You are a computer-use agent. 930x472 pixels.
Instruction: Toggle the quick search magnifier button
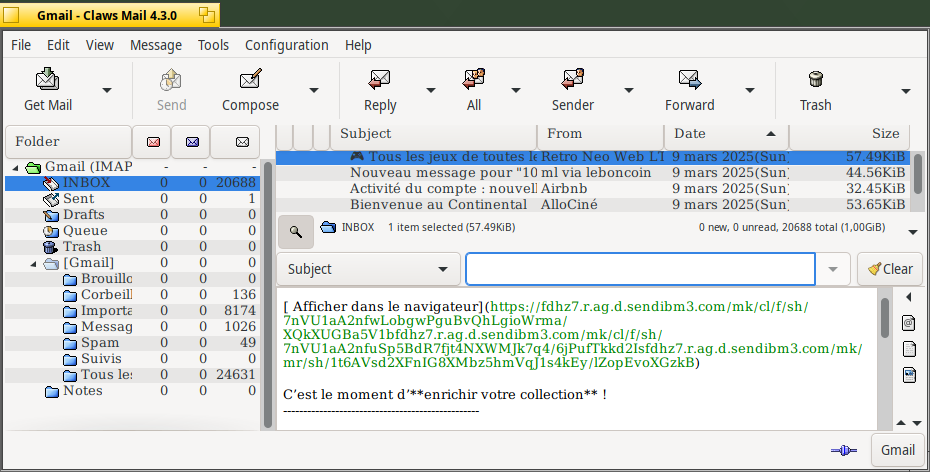point(295,232)
